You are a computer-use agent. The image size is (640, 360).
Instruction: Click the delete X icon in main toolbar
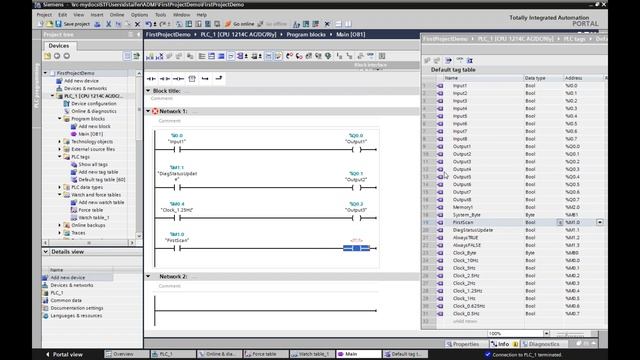137,24
